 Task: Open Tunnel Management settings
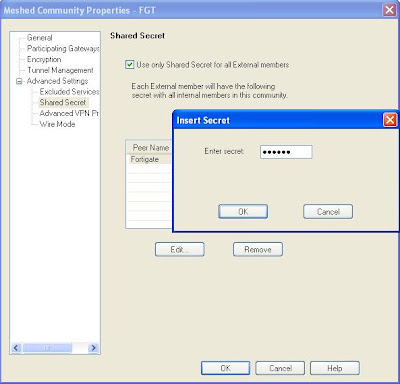pos(60,70)
